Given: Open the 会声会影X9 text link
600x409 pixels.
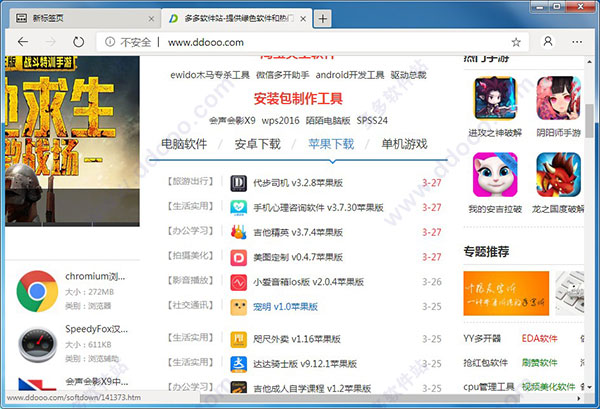Looking at the screenshot, I should [232, 121].
